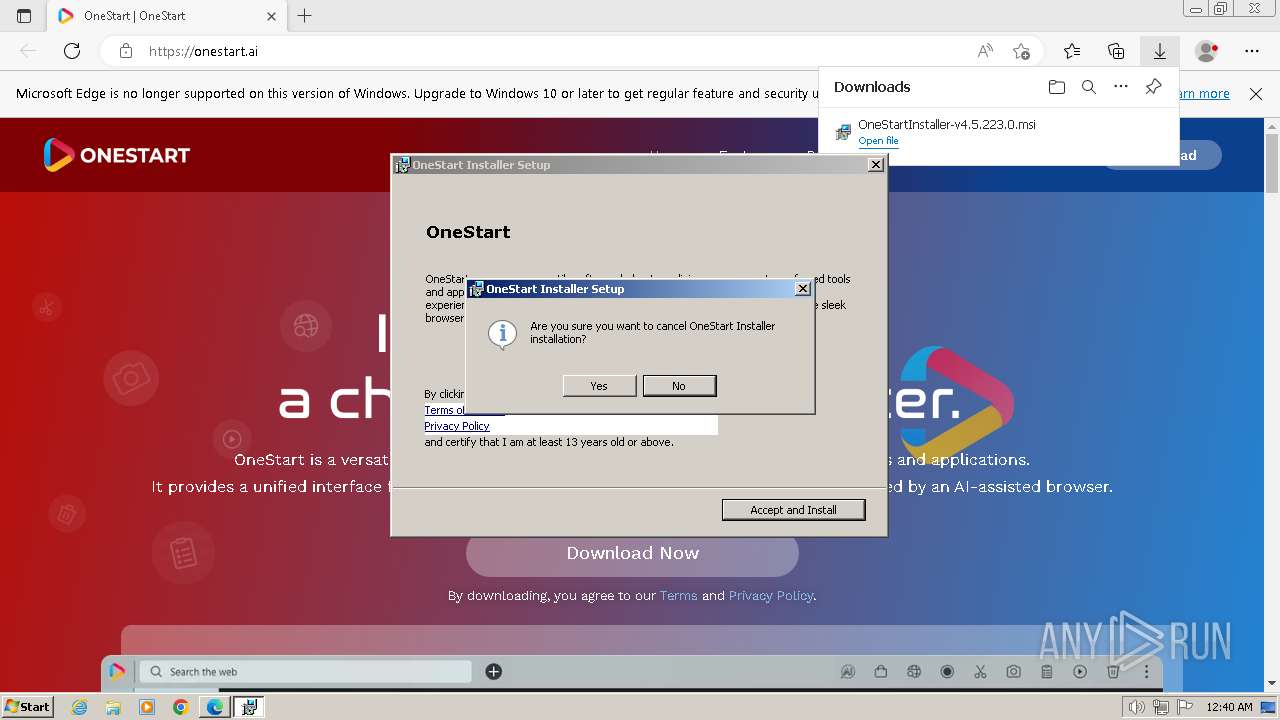
Task: Click the volume icon in system tray
Action: click(x=1136, y=707)
